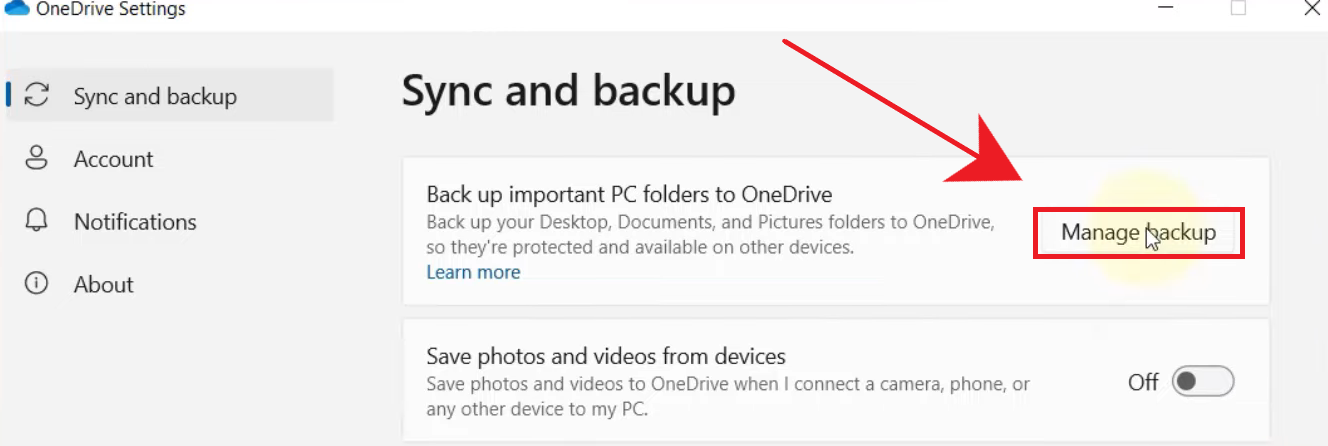Minimize the OneDrive Settings window
The height and width of the screenshot is (446, 1328).
click(1165, 8)
